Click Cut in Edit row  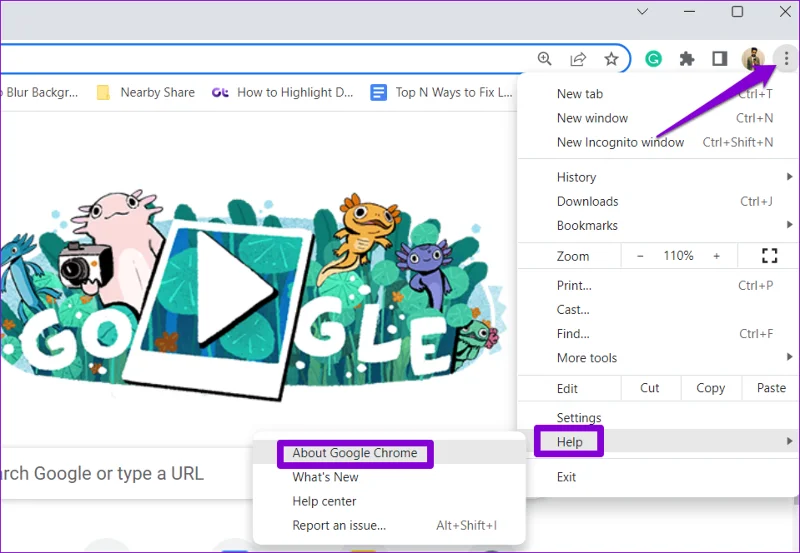point(650,388)
